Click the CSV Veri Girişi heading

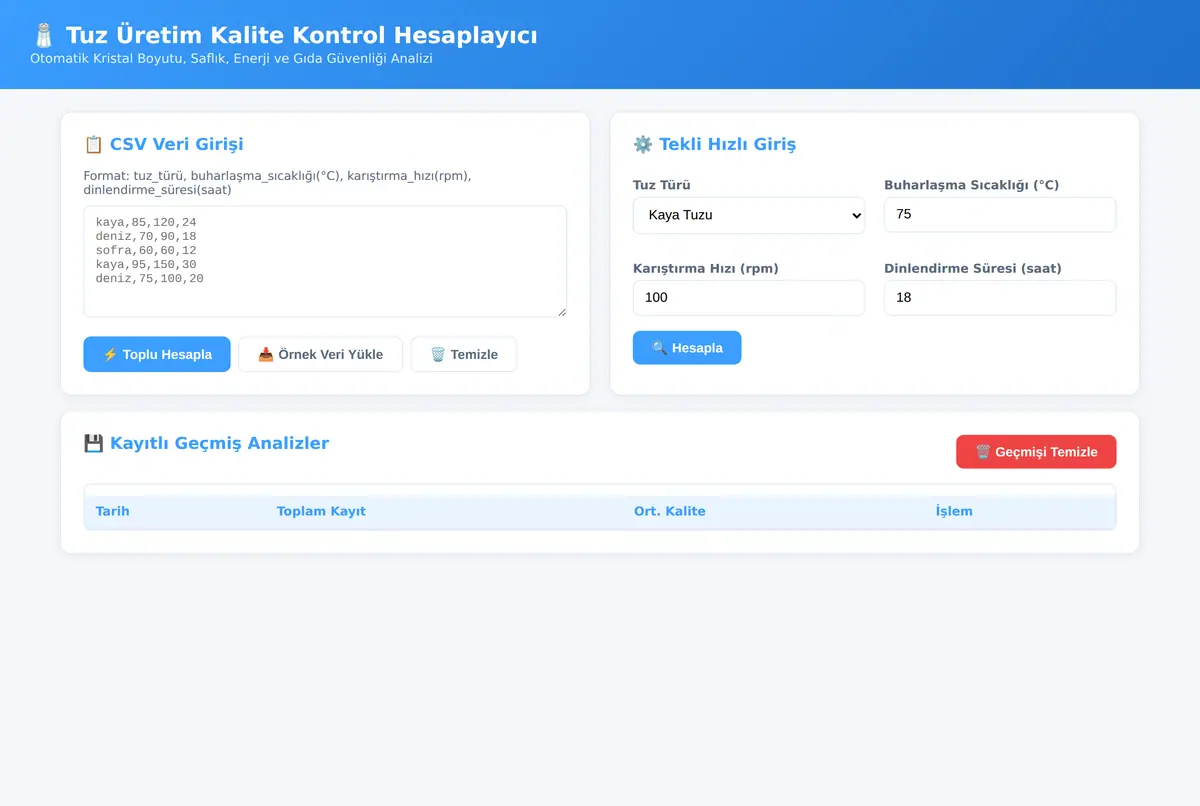pyautogui.click(x=177, y=144)
